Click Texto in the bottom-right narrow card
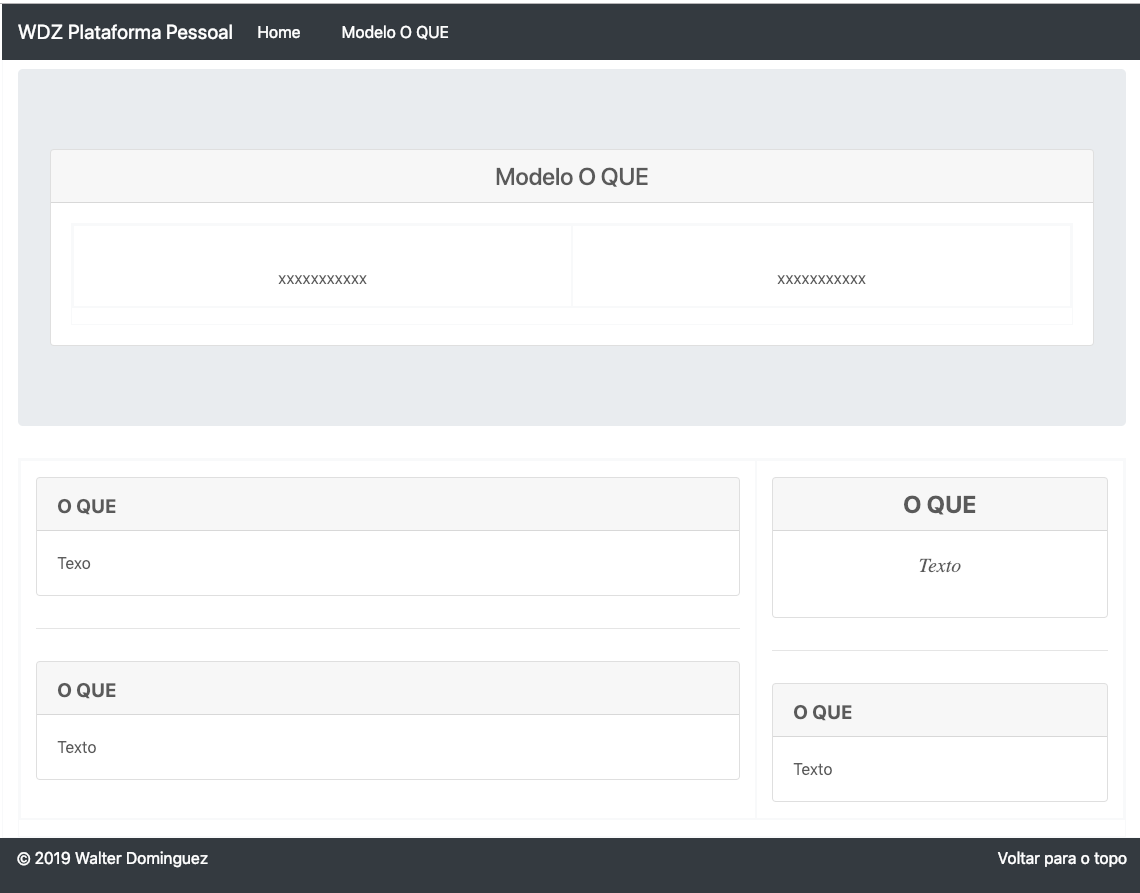1140x893 pixels. pos(812,769)
